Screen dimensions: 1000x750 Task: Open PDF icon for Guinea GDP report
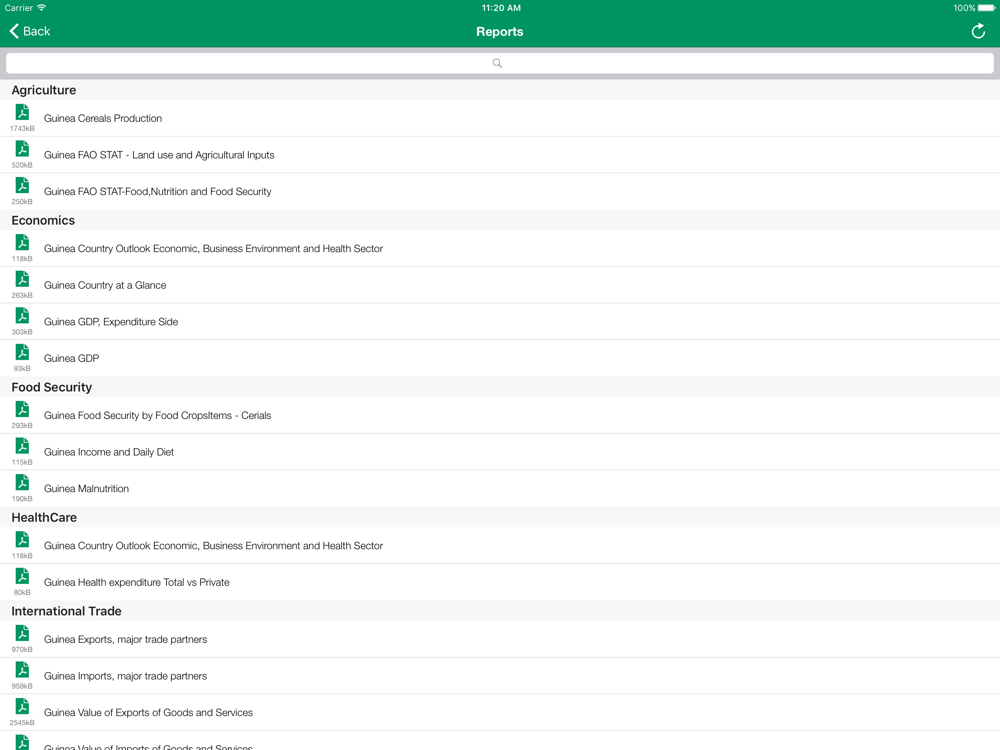click(x=22, y=352)
